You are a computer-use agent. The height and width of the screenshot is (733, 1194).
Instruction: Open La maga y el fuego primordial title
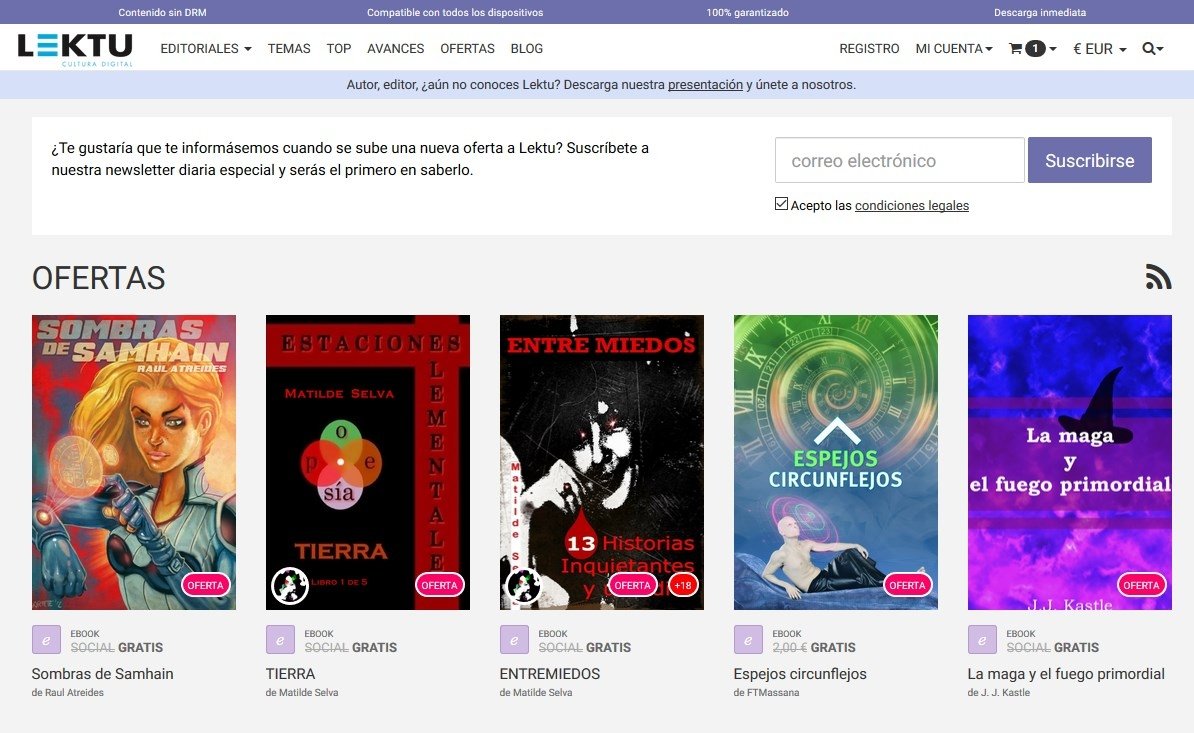1066,674
